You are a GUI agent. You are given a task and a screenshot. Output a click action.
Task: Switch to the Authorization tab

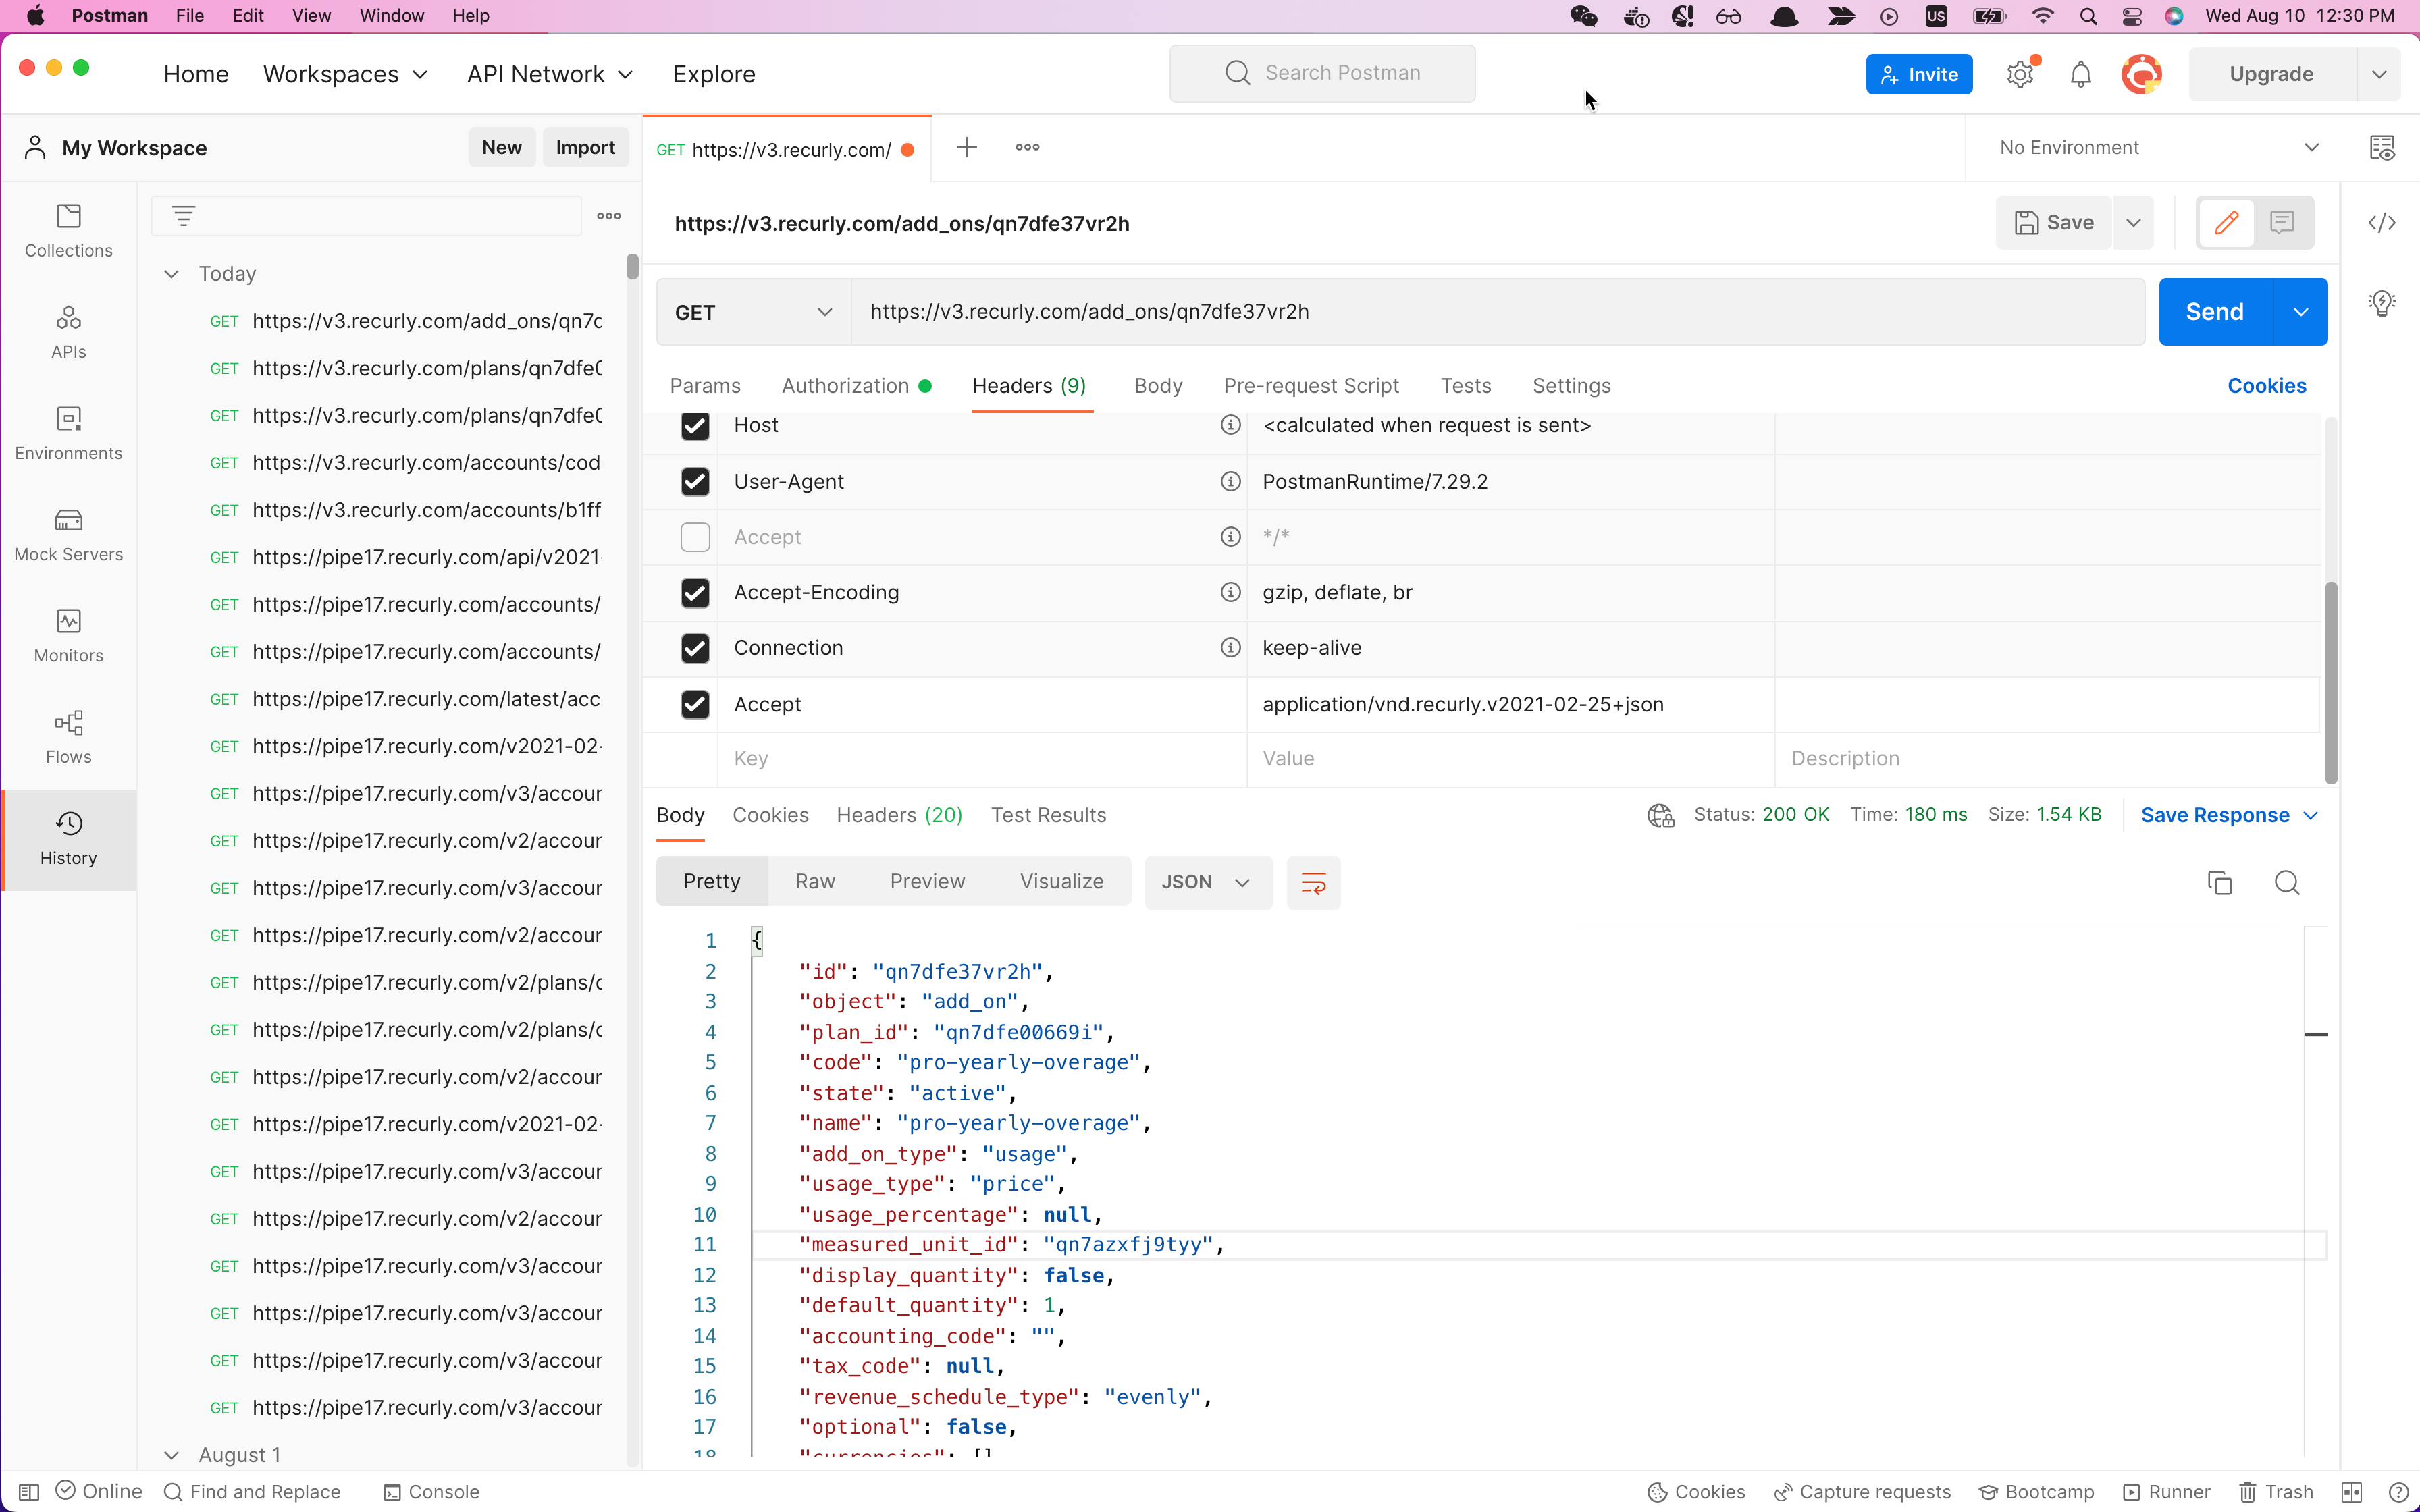(845, 386)
